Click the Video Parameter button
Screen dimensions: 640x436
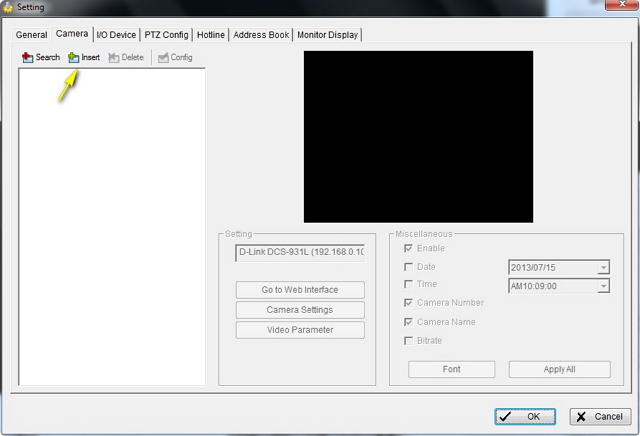pos(300,330)
